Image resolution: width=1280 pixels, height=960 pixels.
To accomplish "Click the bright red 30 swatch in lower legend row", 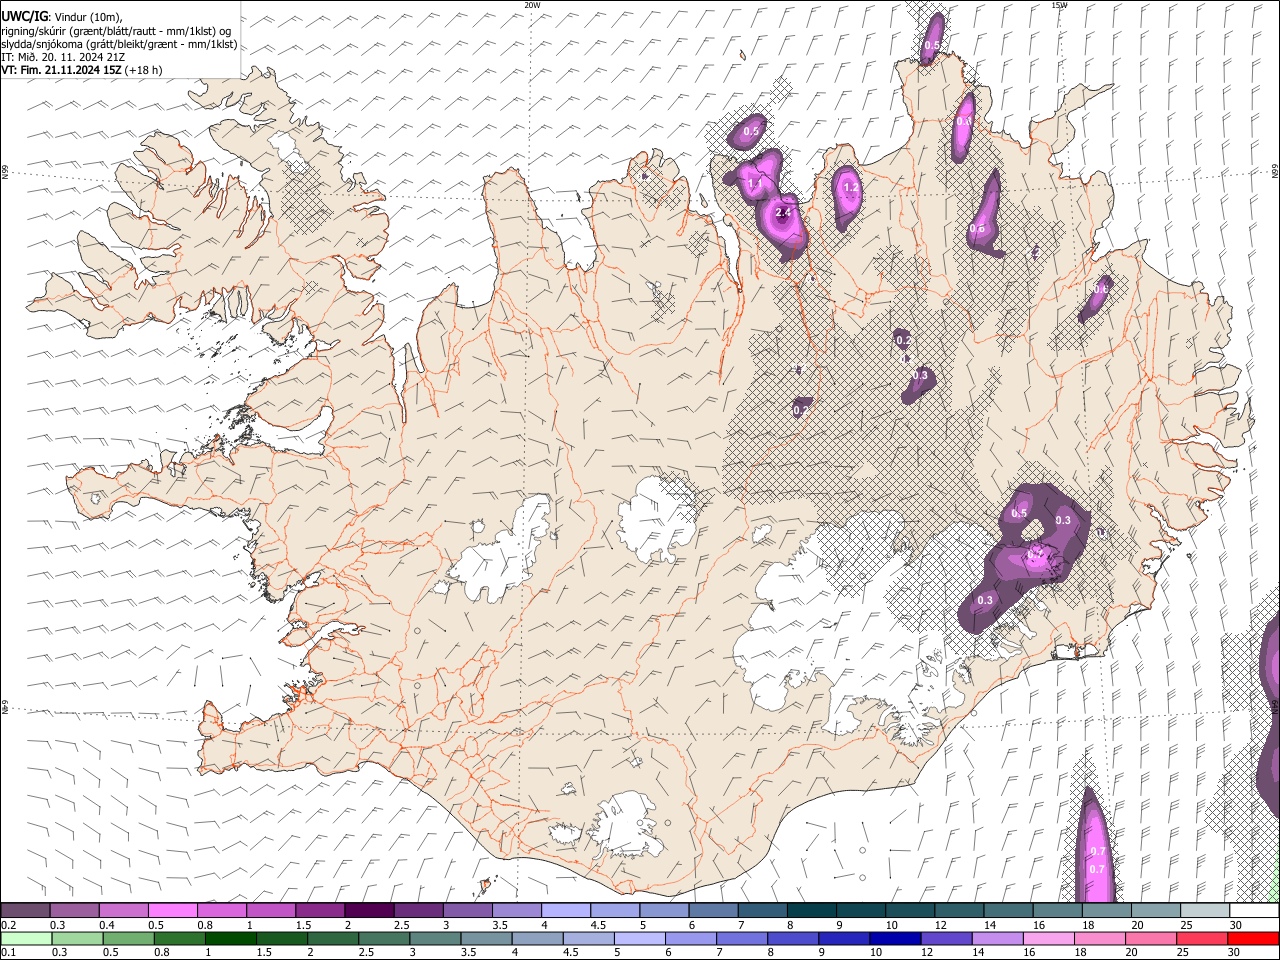I will tap(1253, 938).
